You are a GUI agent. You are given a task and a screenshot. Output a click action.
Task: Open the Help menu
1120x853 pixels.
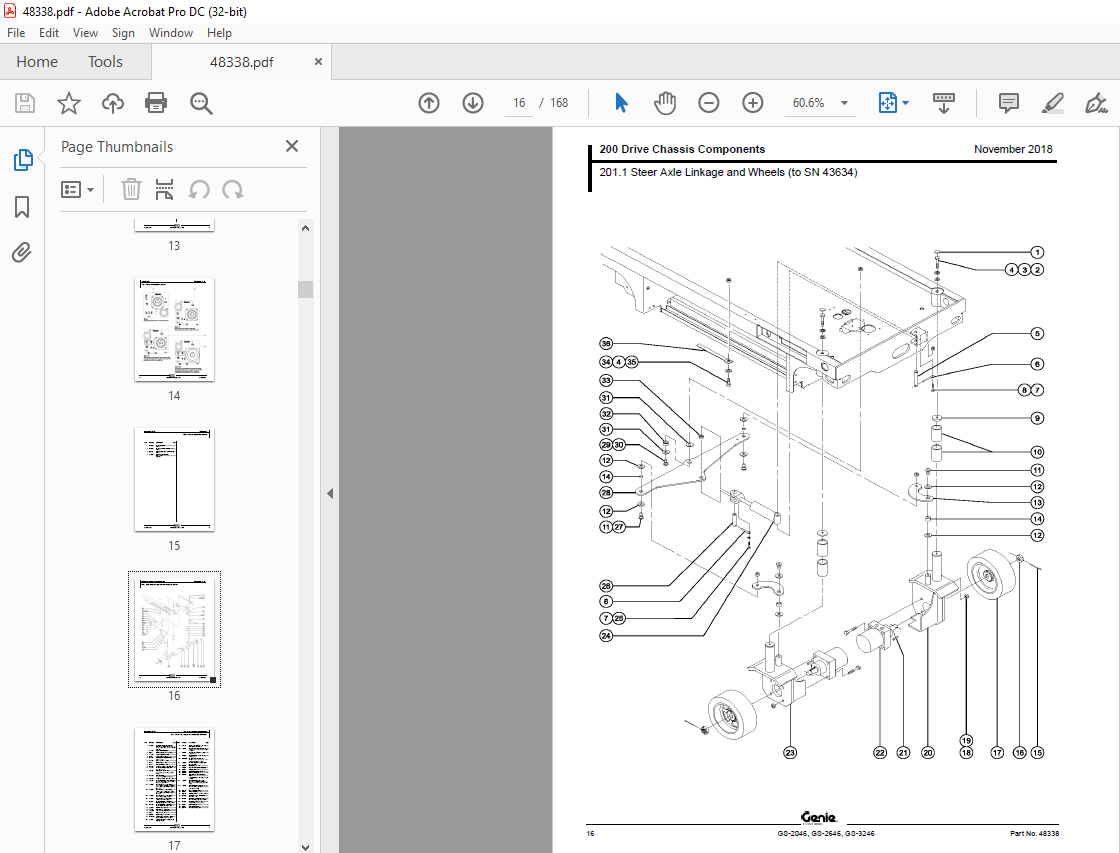coord(219,33)
